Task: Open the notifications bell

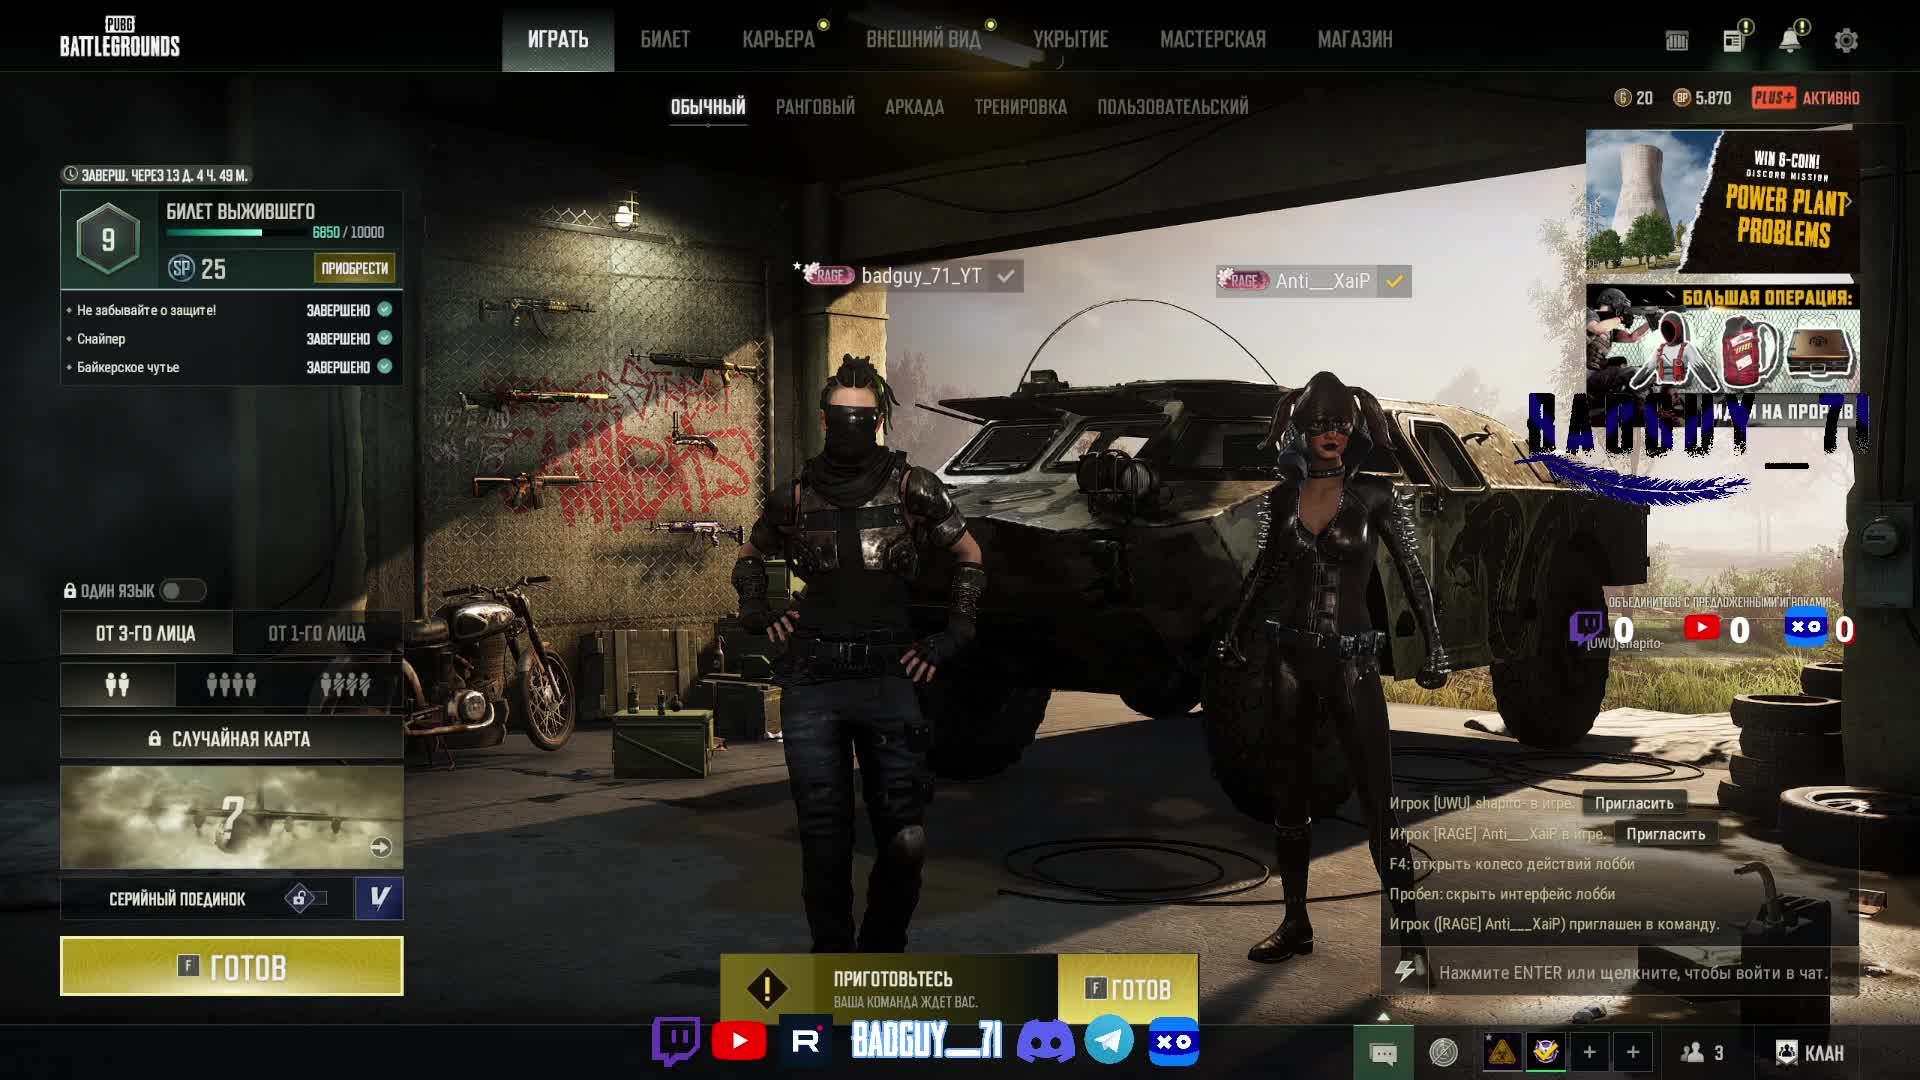Action: (1790, 40)
